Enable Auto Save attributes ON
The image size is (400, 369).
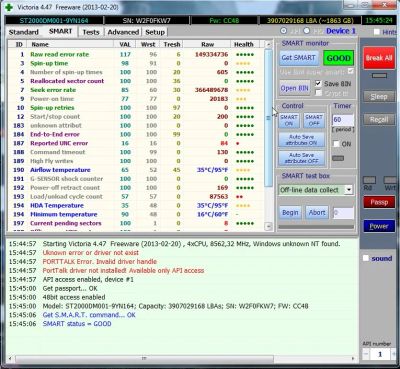click(x=301, y=140)
